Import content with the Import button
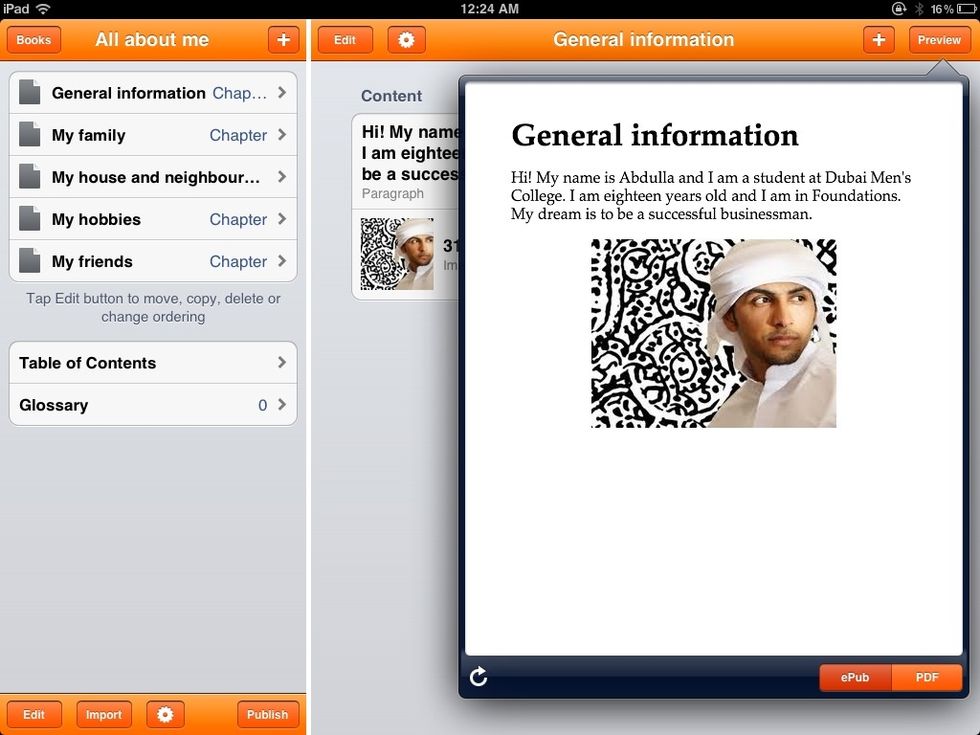The height and width of the screenshot is (735, 980). tap(103, 714)
